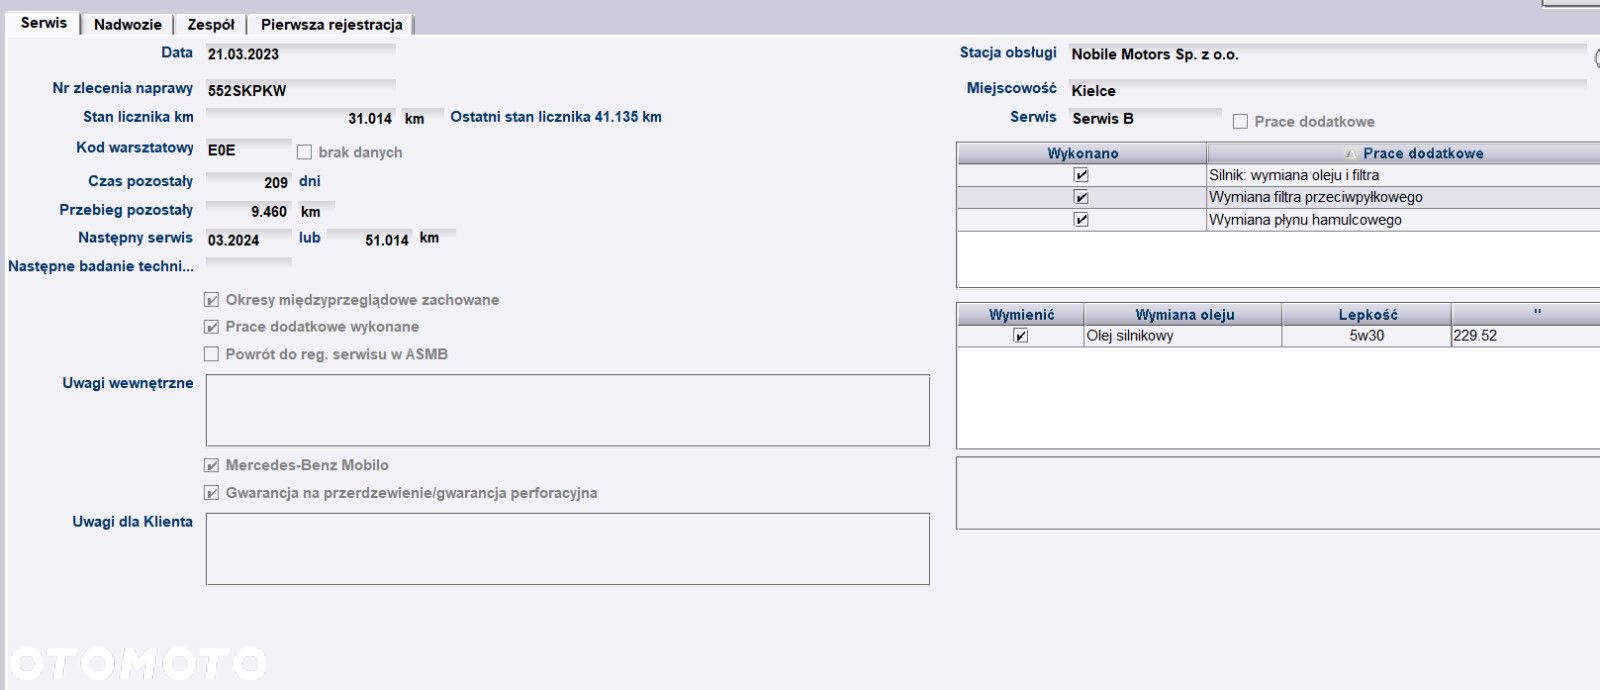Uncheck 'Silnik: wymiana oleju i filtra' row
The height and width of the screenshot is (690, 1600).
(x=1081, y=175)
